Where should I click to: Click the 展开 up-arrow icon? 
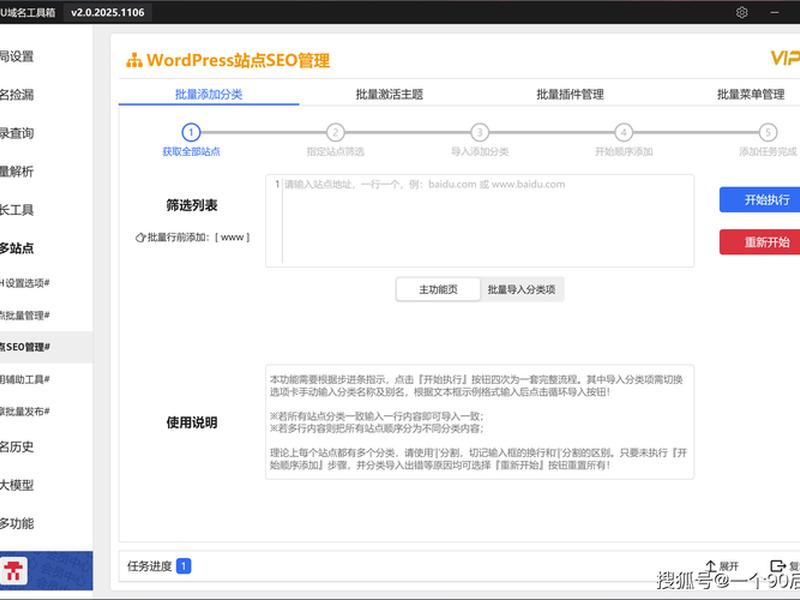711,566
